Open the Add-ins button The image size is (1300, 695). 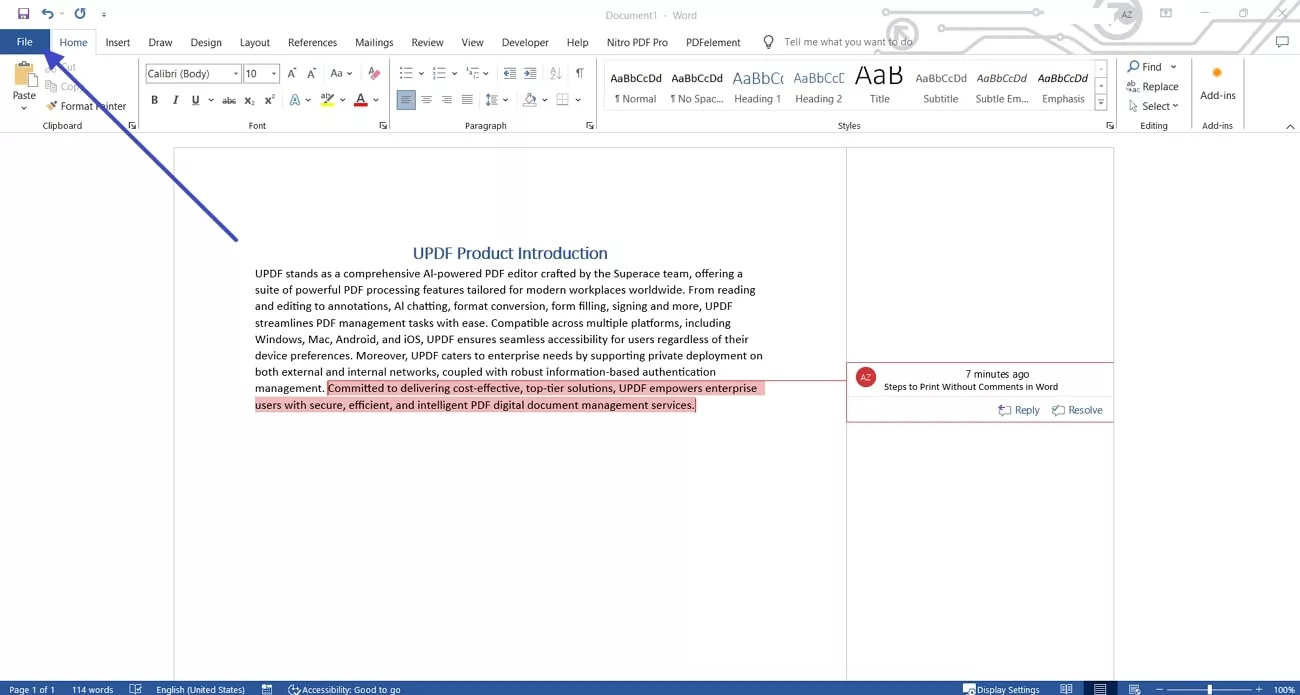click(x=1217, y=84)
